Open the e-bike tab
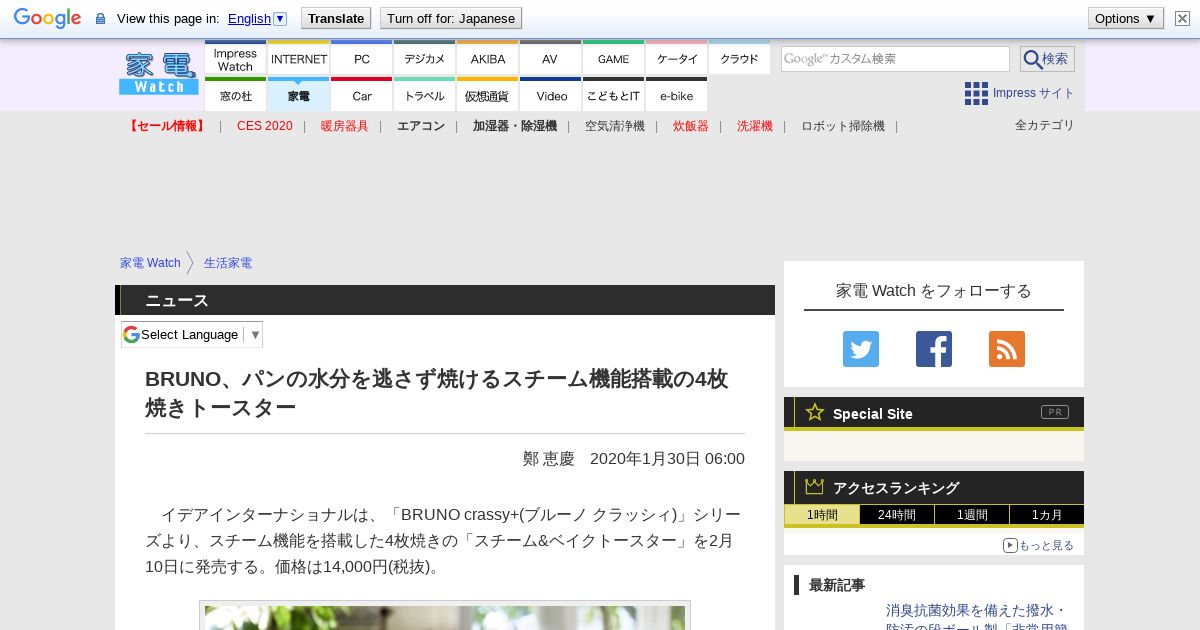This screenshot has width=1200, height=630. [676, 95]
